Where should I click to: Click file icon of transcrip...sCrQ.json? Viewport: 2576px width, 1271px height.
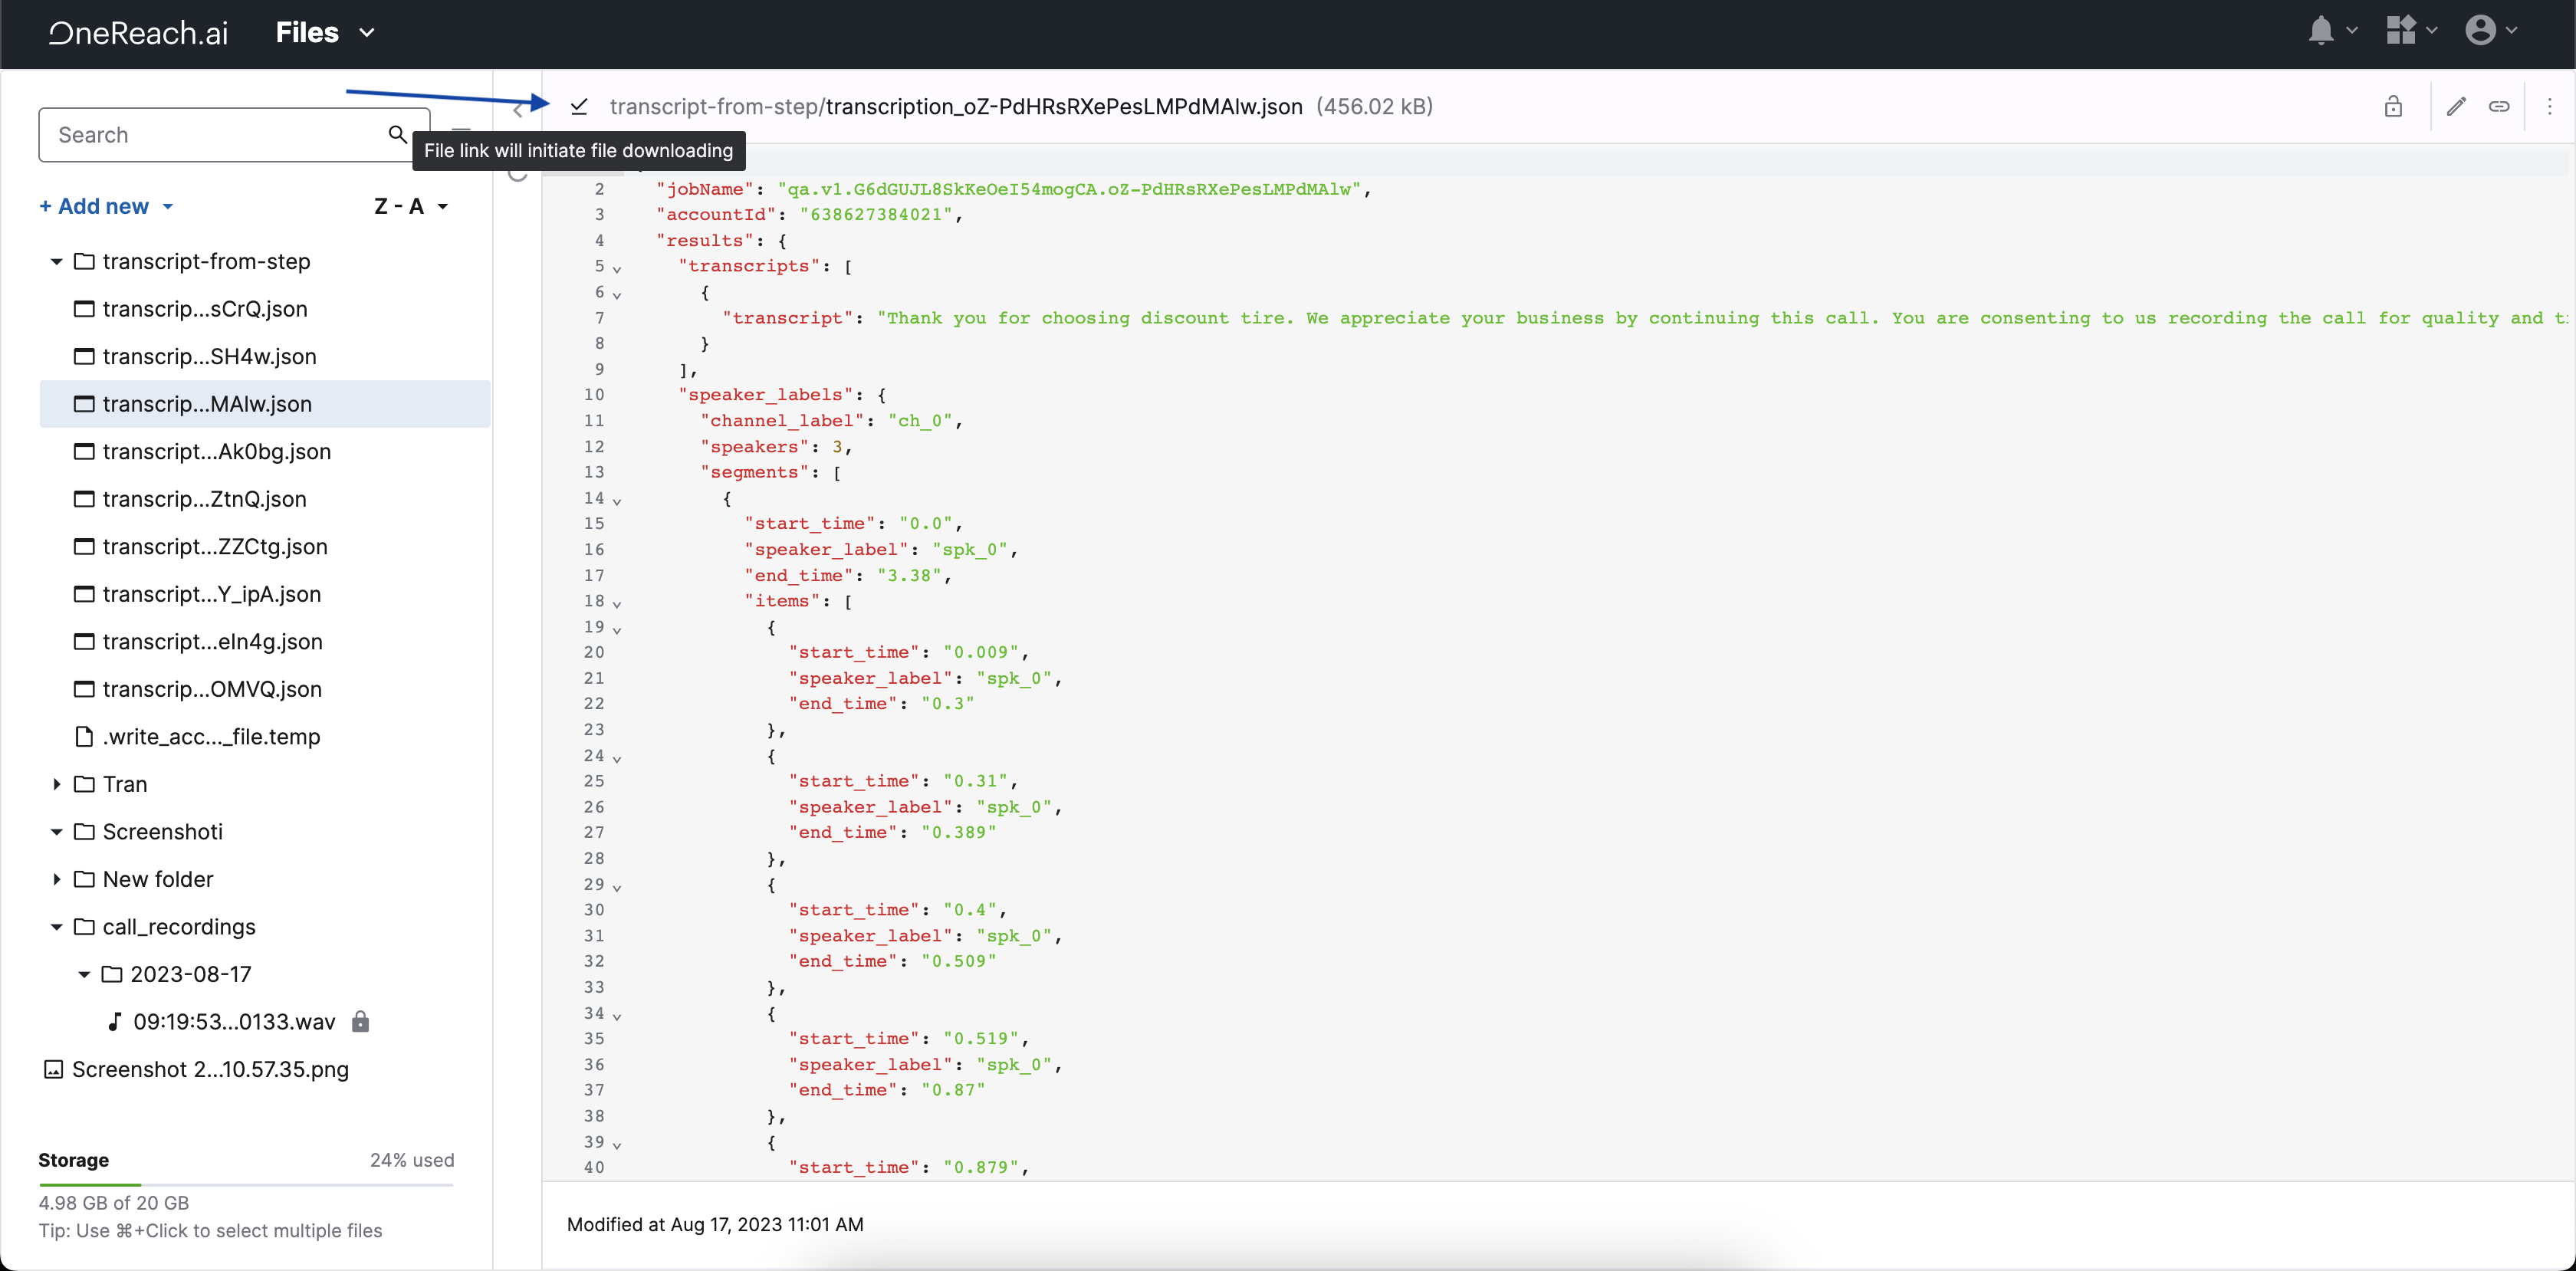coord(85,309)
